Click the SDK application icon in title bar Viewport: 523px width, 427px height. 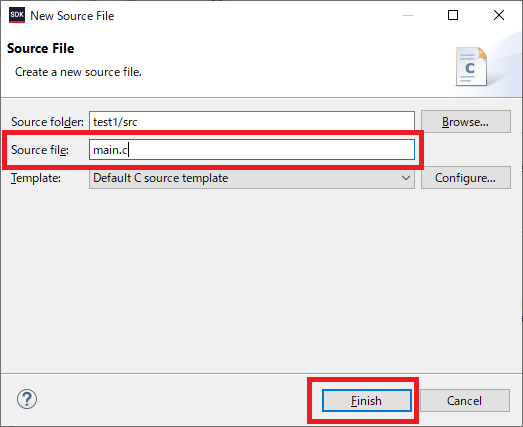[x=17, y=15]
